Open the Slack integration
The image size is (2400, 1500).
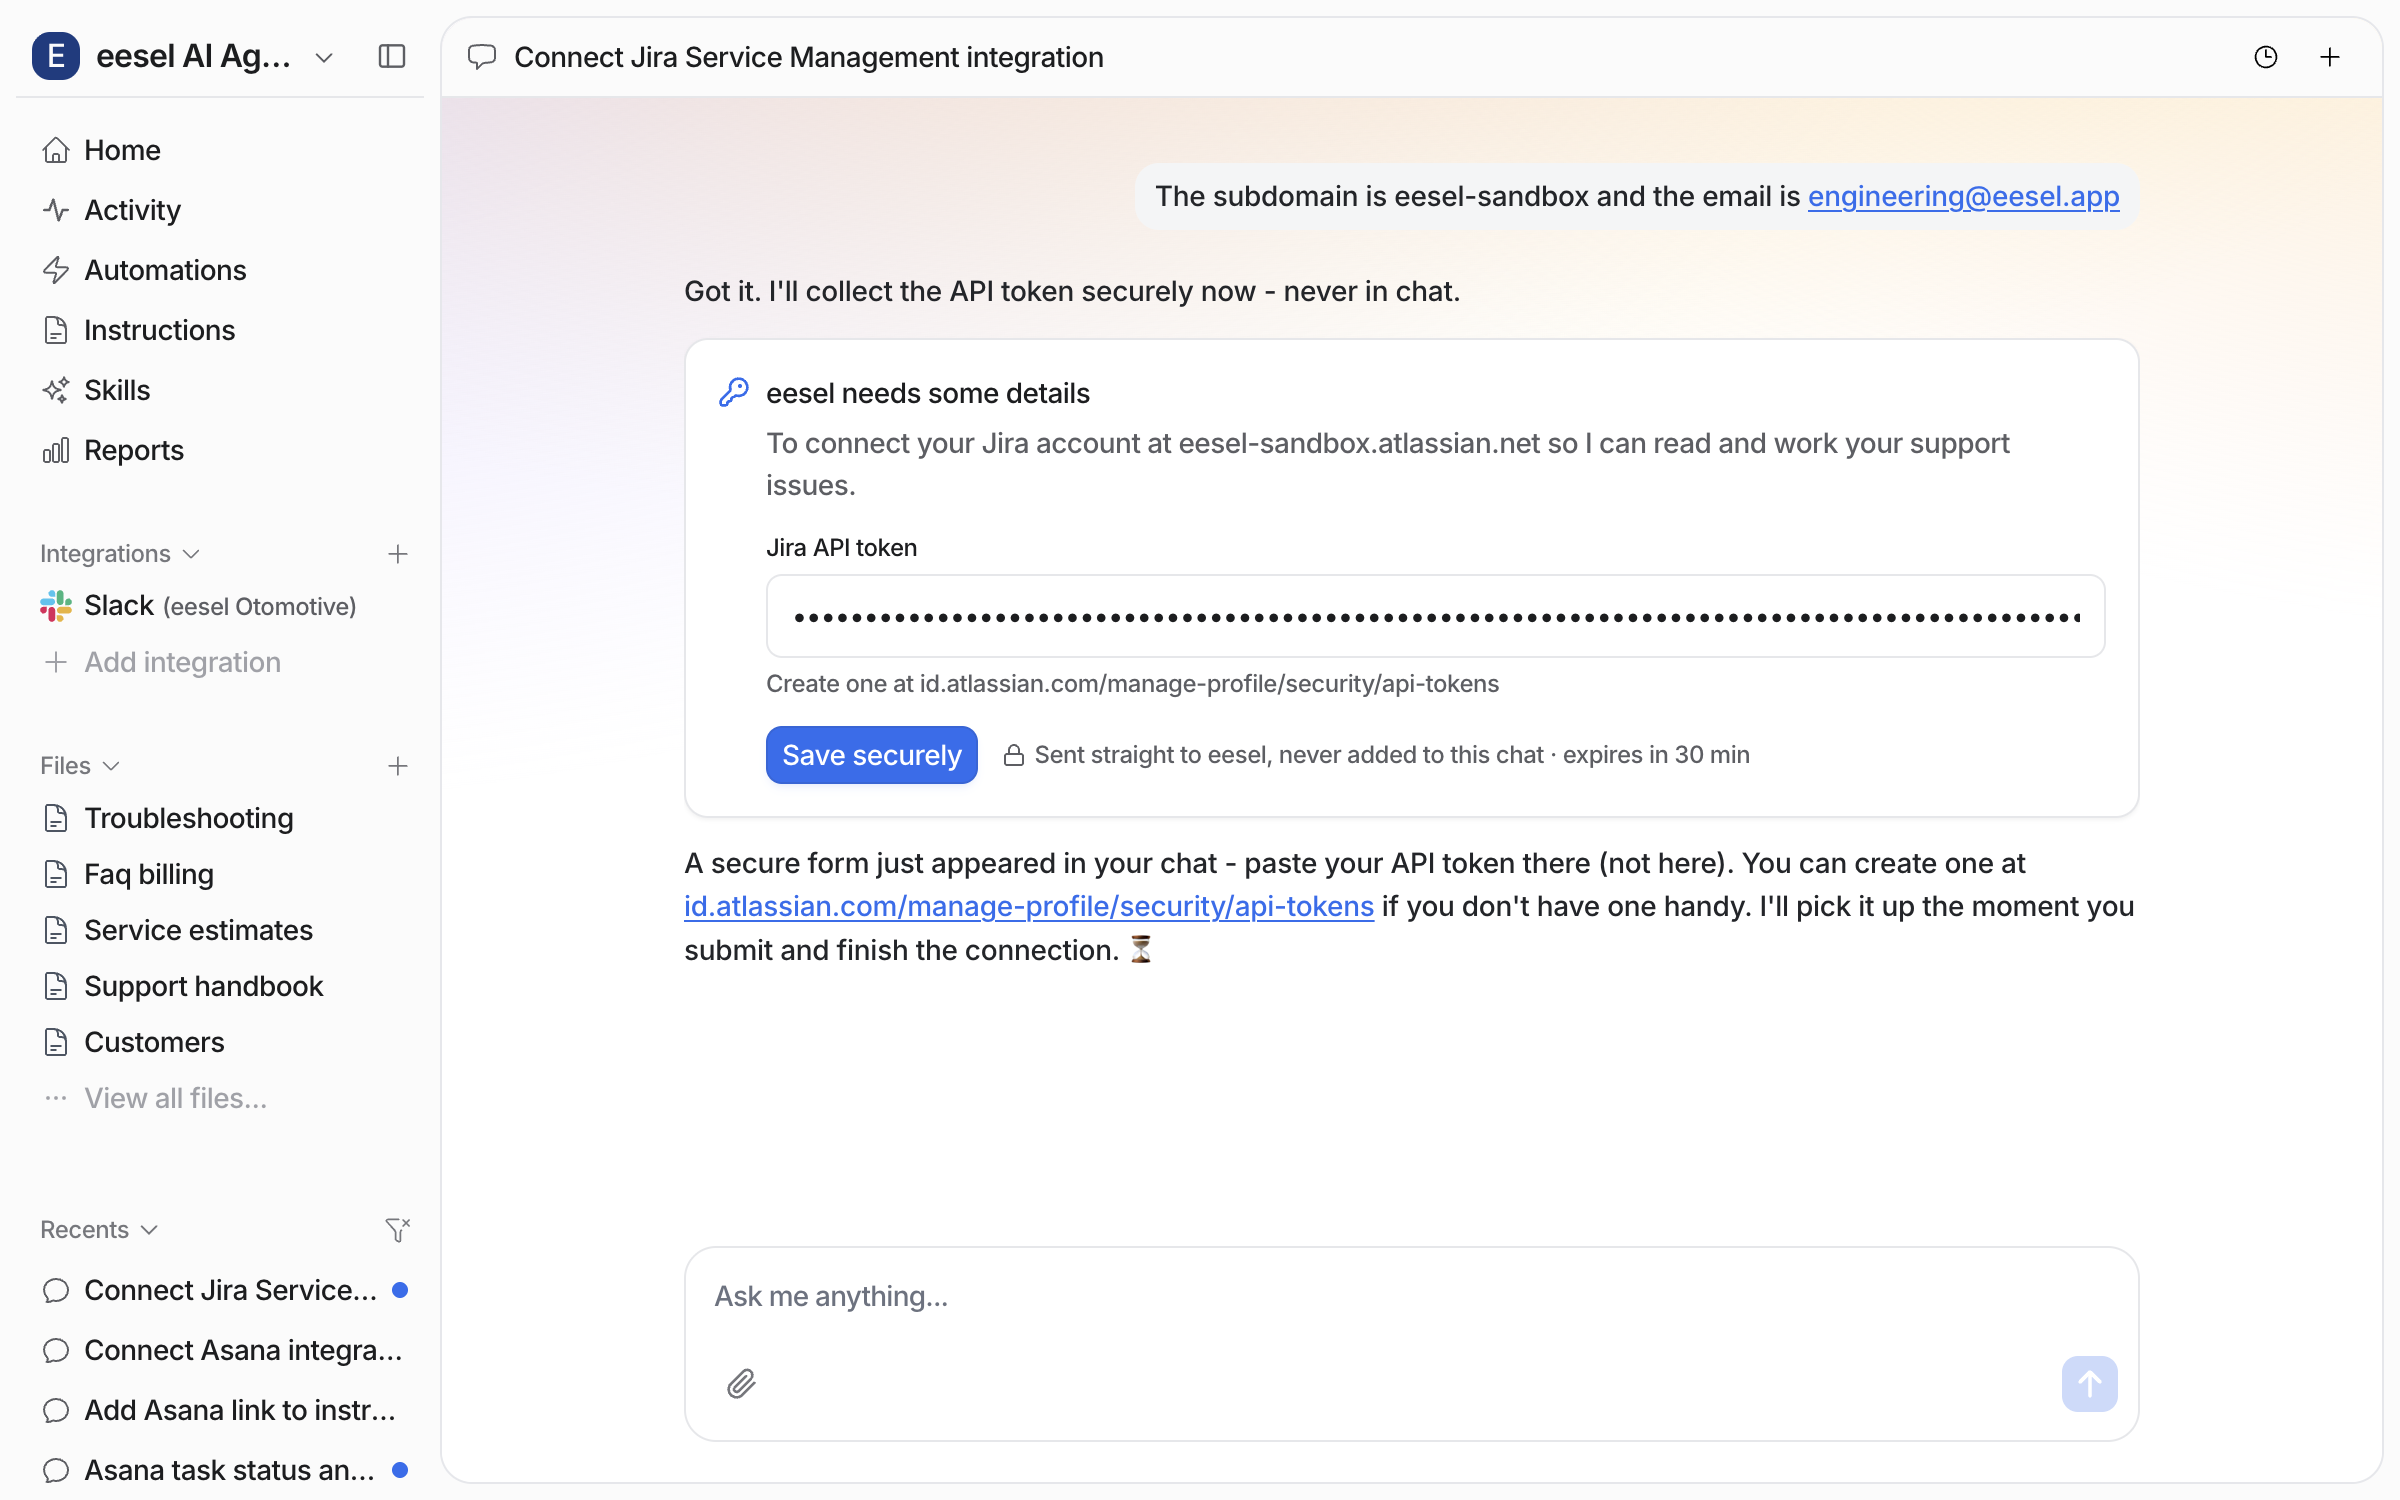[x=220, y=606]
